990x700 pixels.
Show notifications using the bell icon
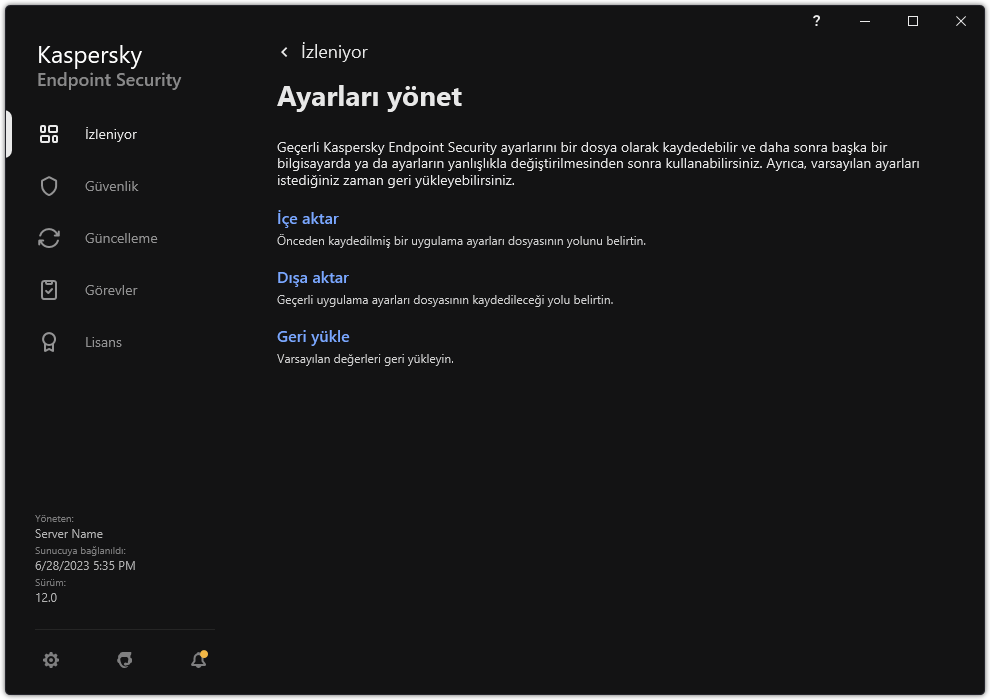pos(198,659)
